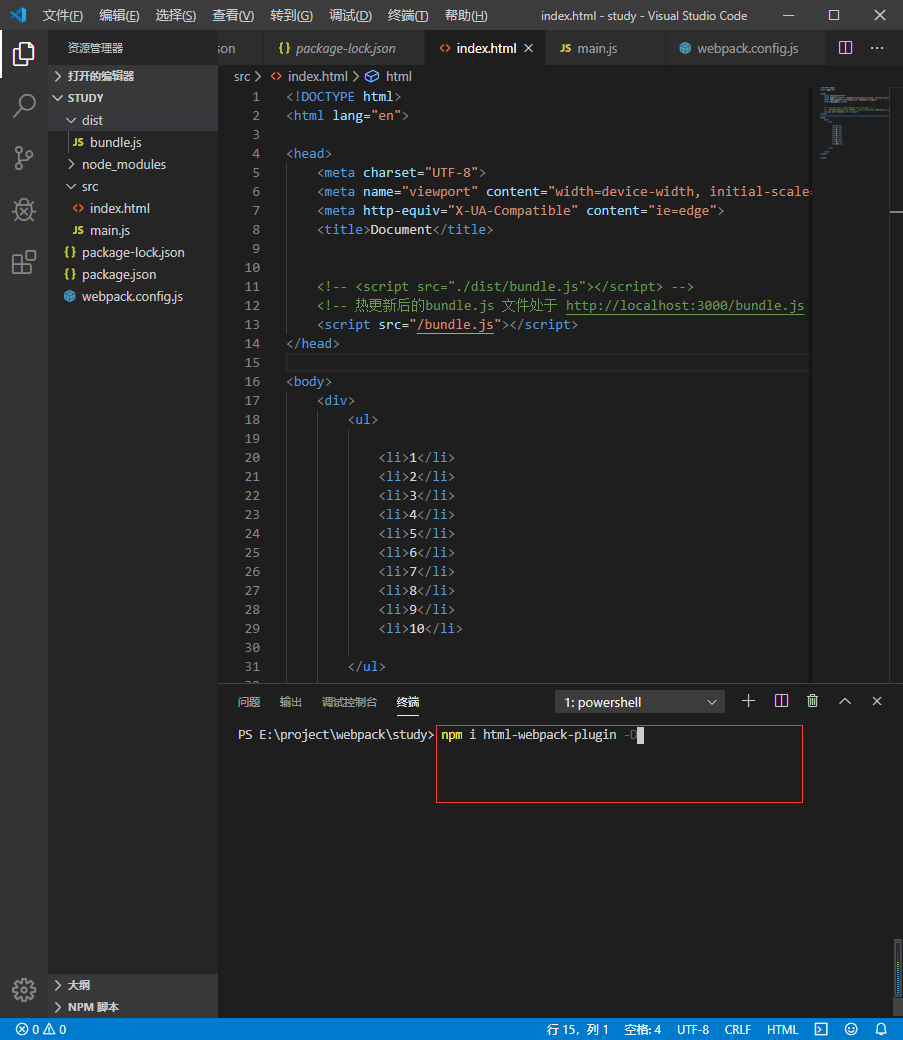This screenshot has width=903, height=1040.
Task: Click the terminal icon in status bar
Action: [x=821, y=1029]
